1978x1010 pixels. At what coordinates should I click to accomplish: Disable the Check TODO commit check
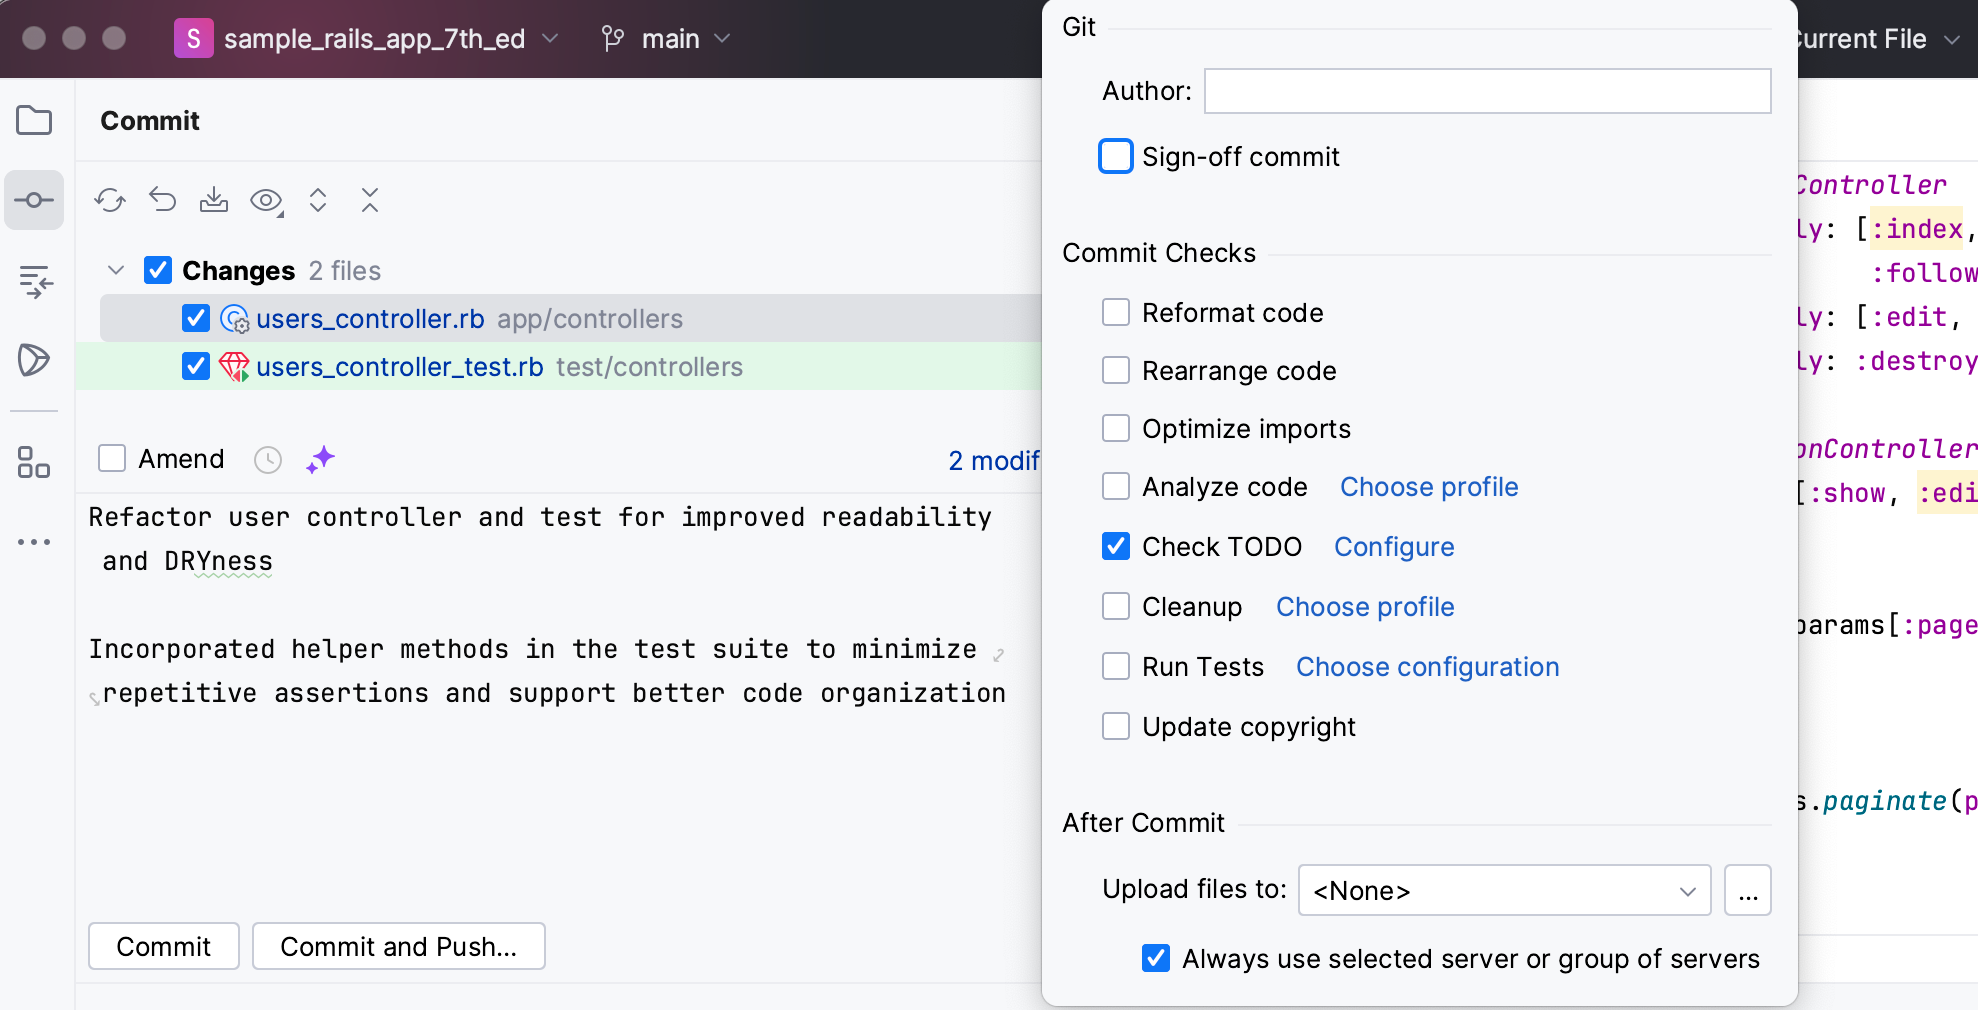point(1115,546)
